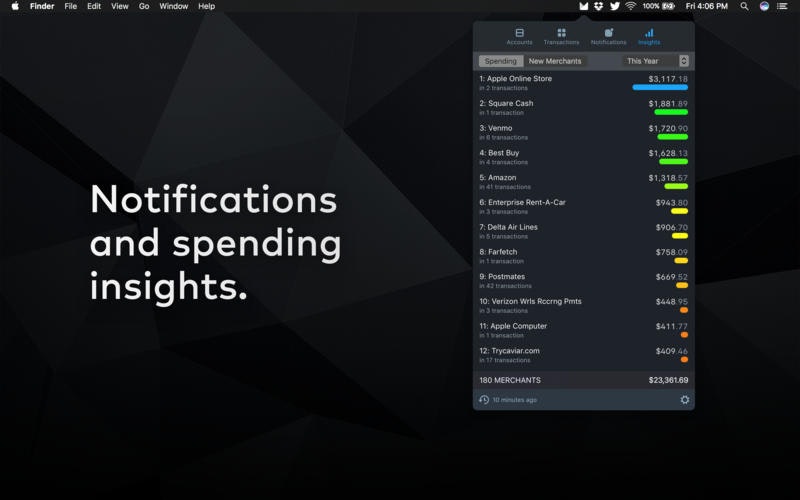Open the Twitter menu bar icon
The height and width of the screenshot is (500, 800).
point(615,6)
